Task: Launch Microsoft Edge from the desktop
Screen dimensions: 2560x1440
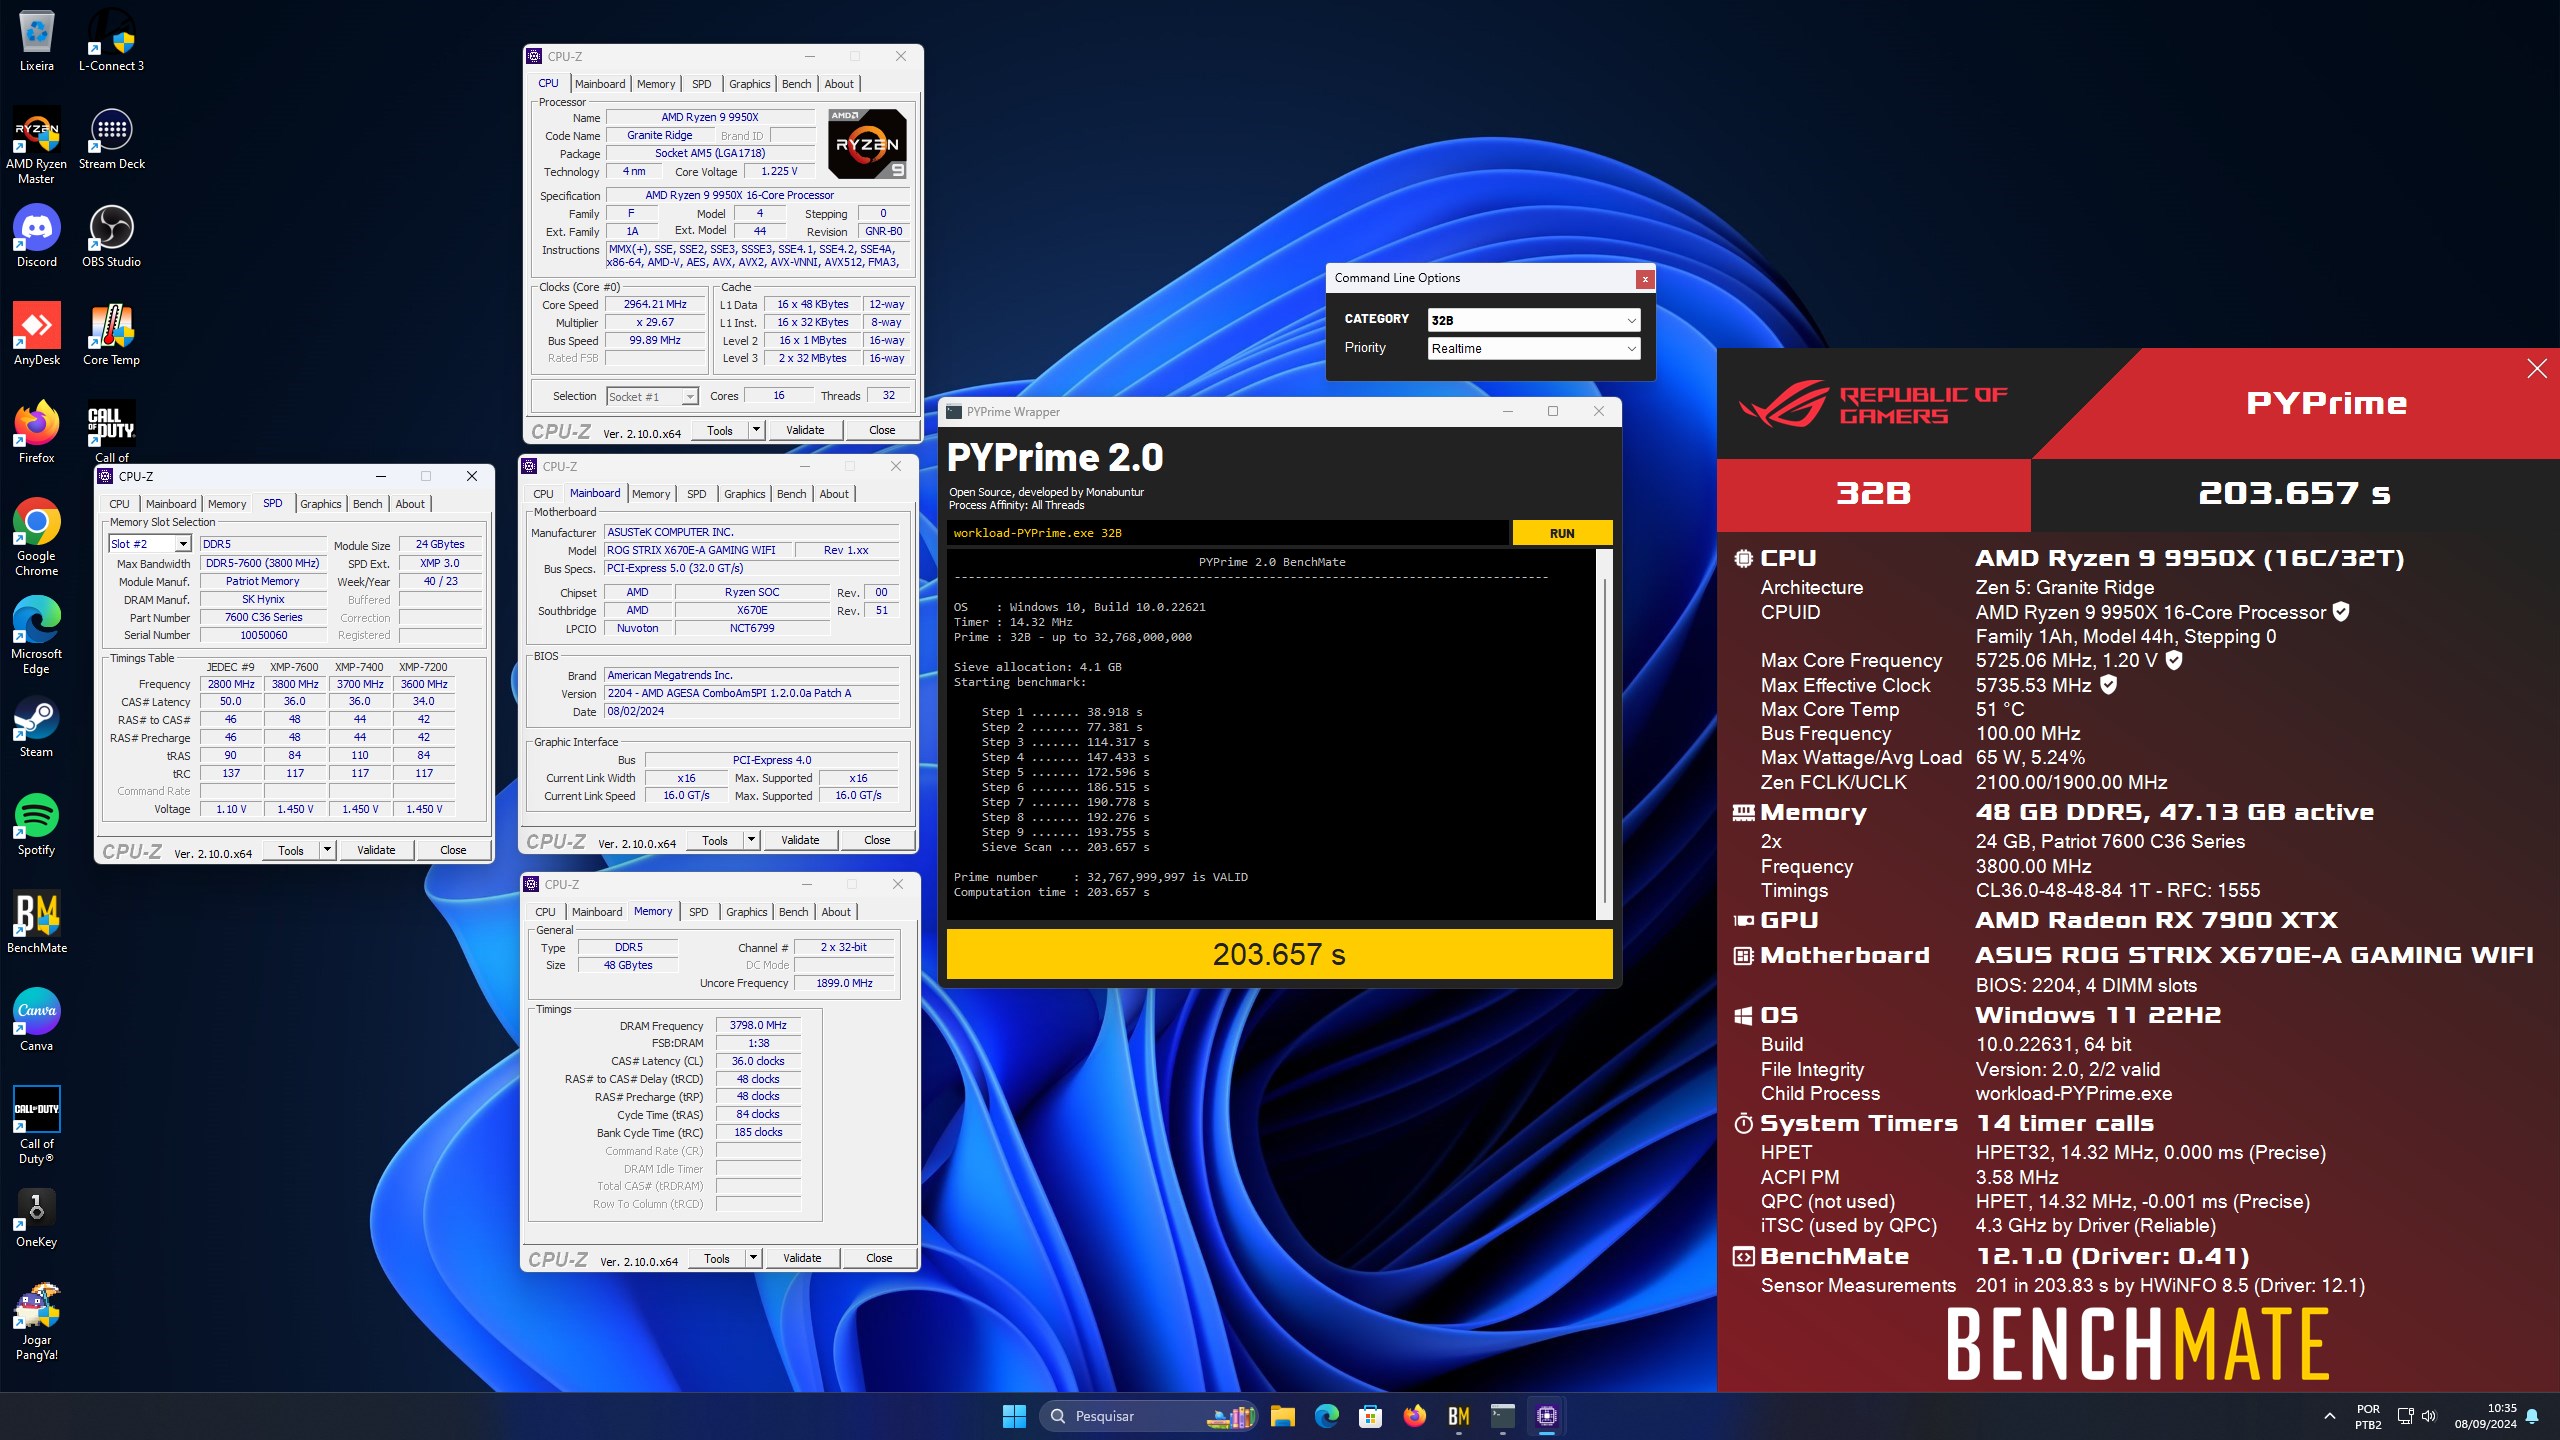Action: pos(36,636)
